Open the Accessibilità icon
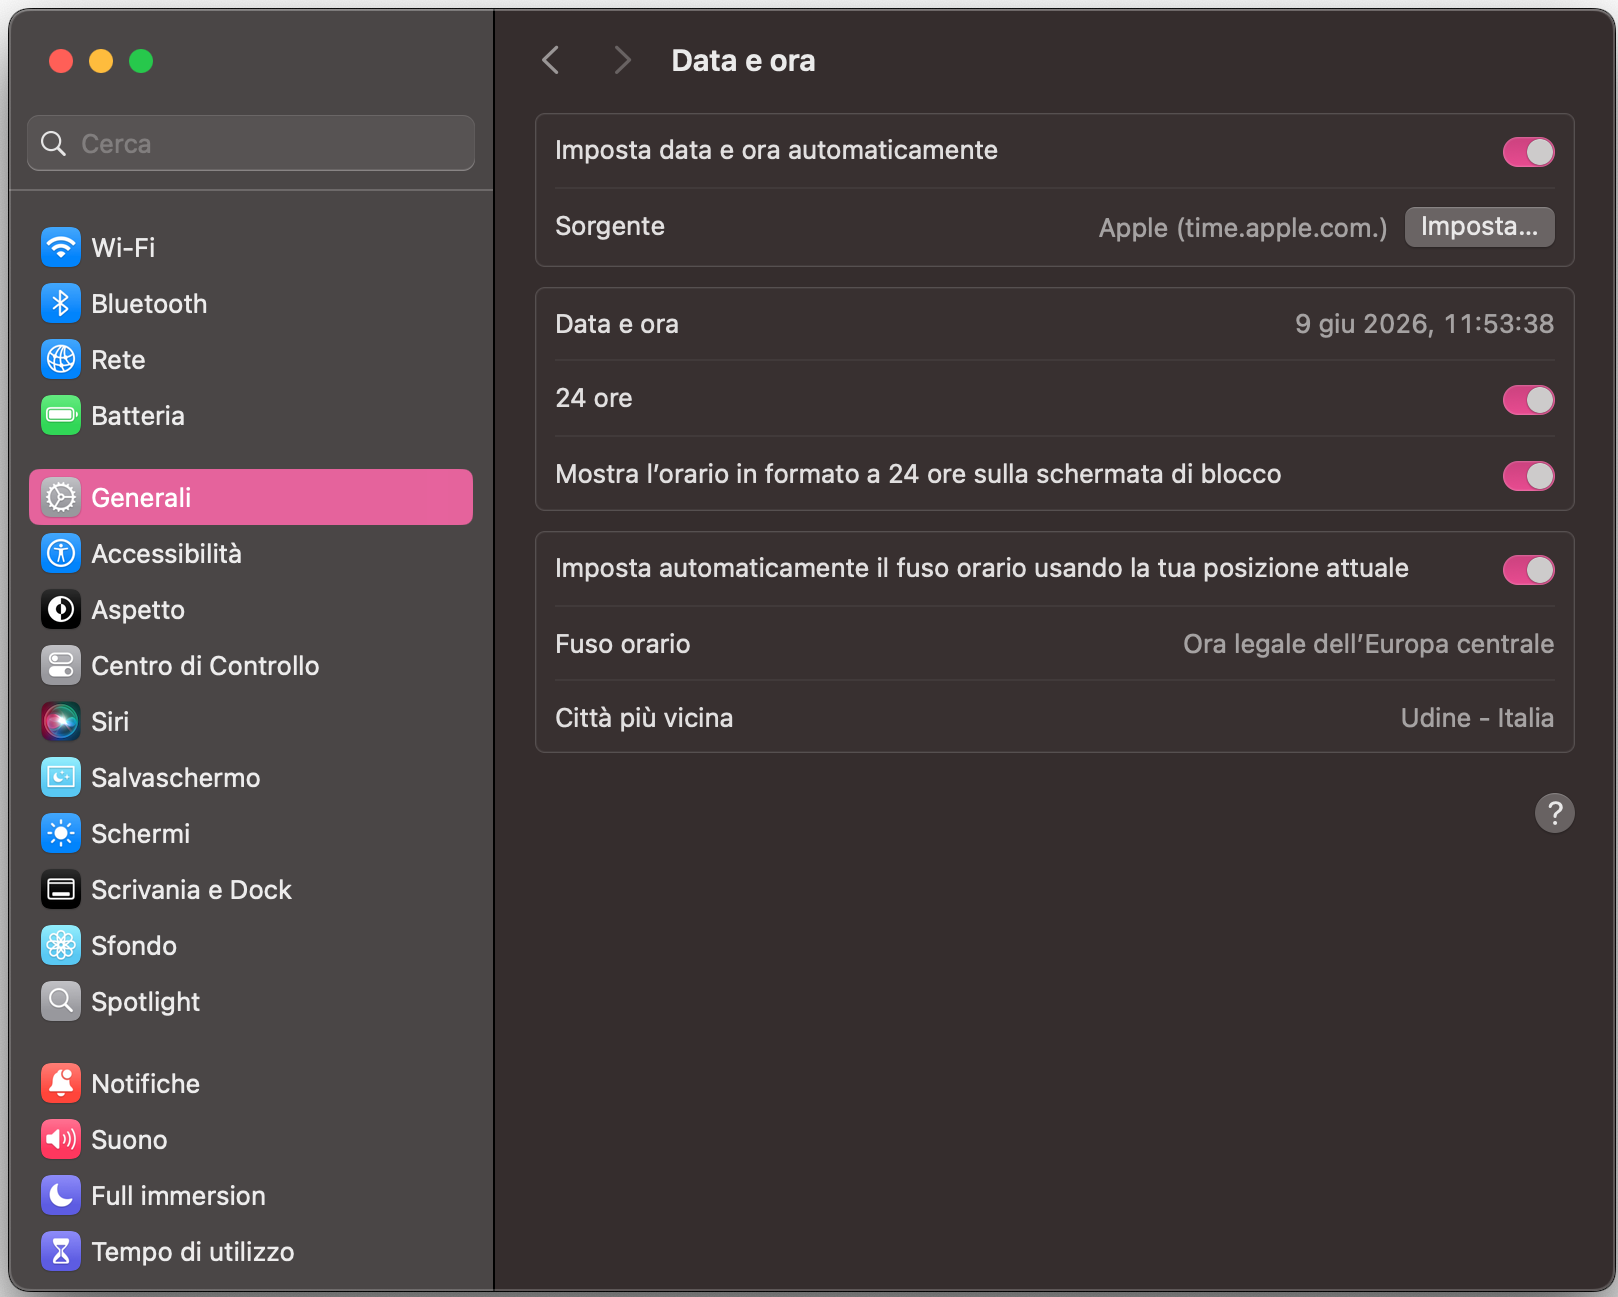The width and height of the screenshot is (1618, 1297). pyautogui.click(x=61, y=553)
